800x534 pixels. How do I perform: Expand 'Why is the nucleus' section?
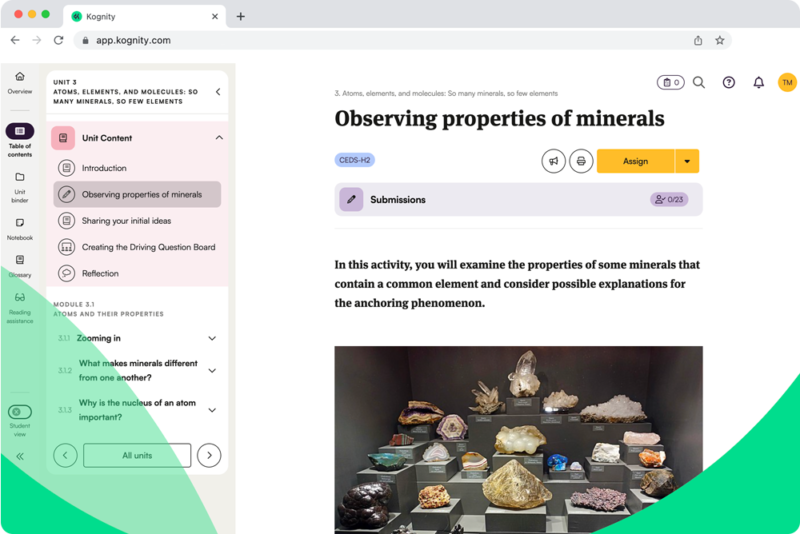click(212, 410)
